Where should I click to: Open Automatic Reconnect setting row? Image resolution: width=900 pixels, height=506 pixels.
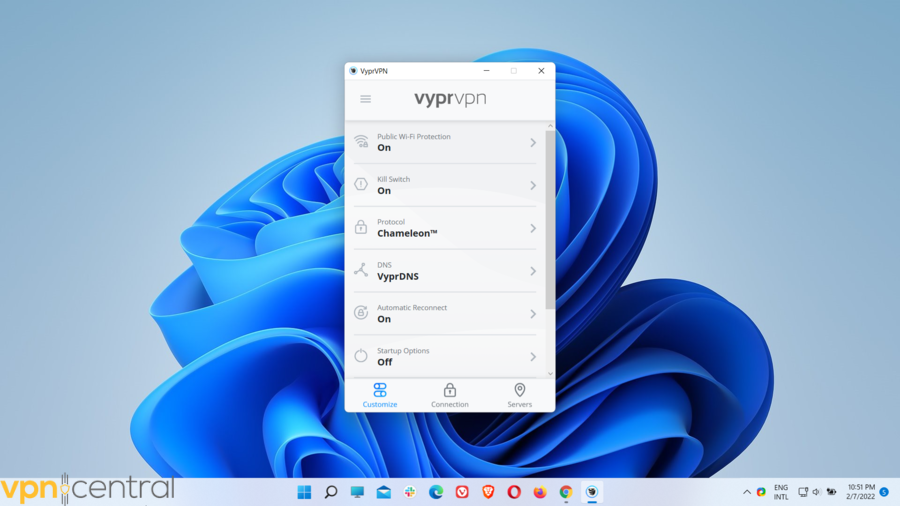[x=445, y=314]
